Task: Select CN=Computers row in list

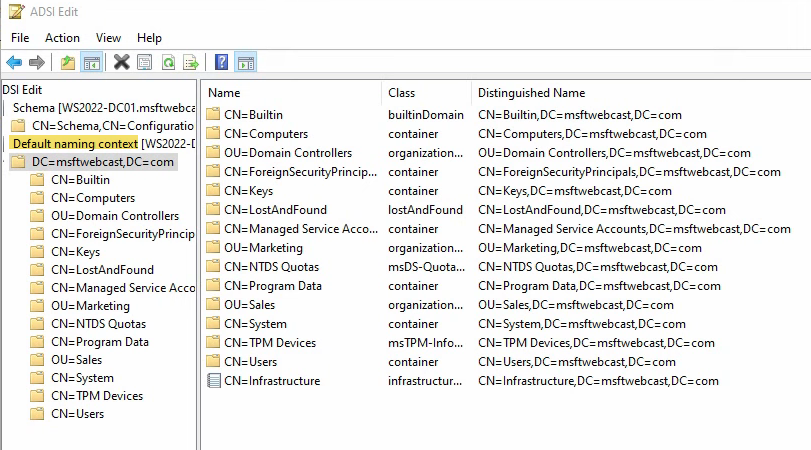Action: click(266, 133)
